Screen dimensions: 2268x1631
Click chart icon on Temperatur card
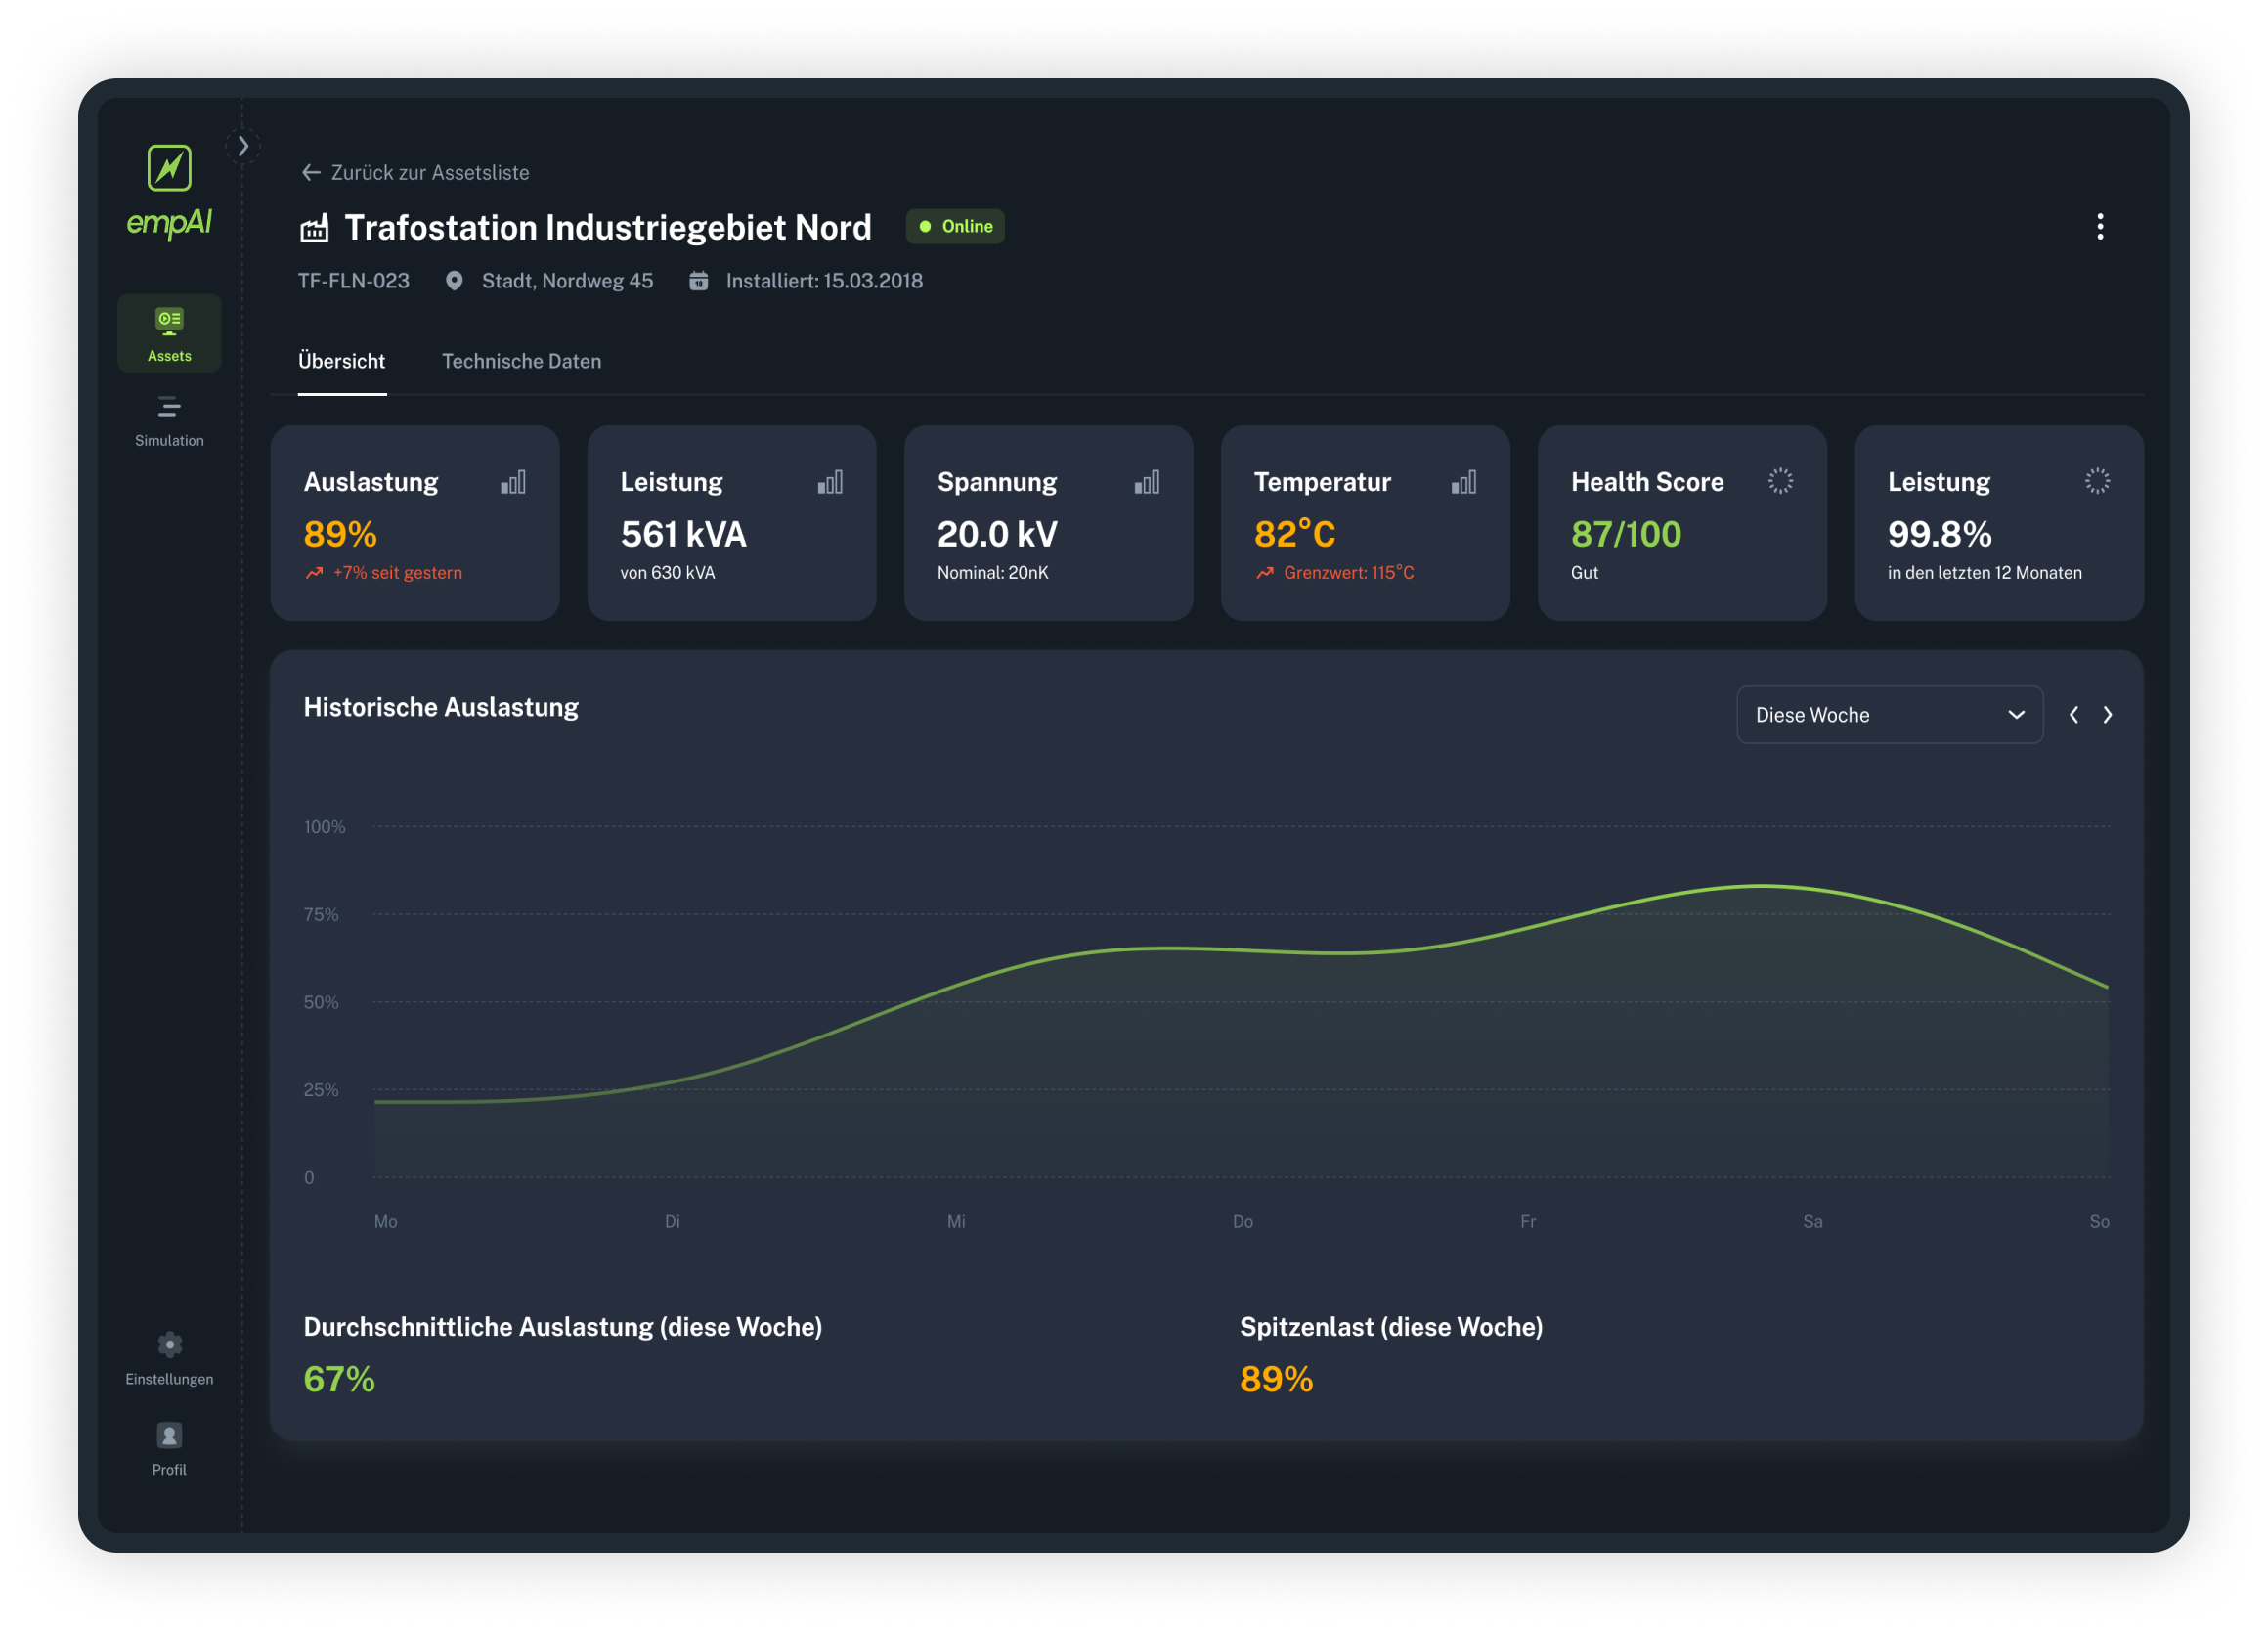(1463, 483)
